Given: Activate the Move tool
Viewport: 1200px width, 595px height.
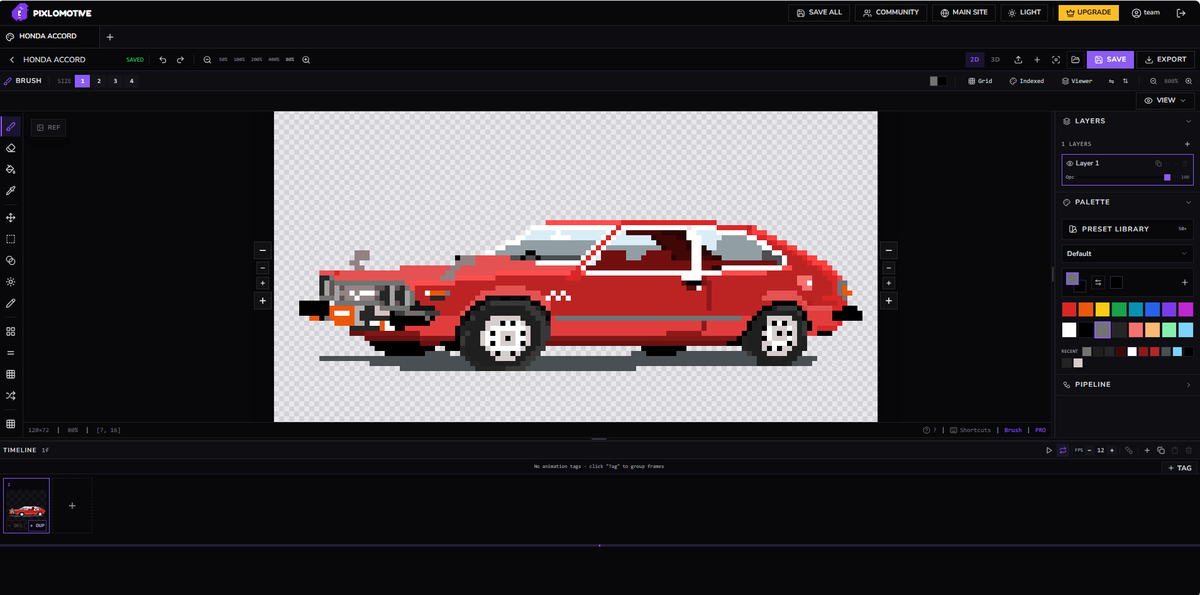Looking at the screenshot, I should tap(11, 217).
